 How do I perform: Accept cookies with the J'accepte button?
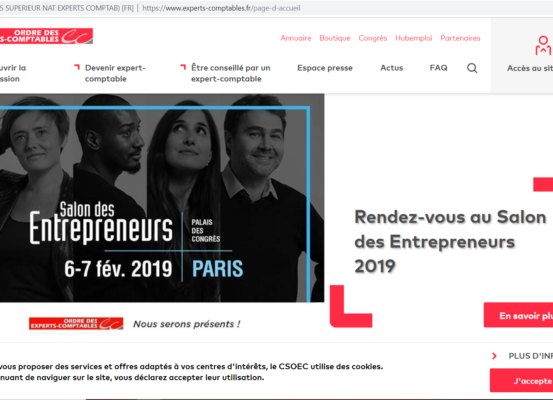[x=522, y=381]
